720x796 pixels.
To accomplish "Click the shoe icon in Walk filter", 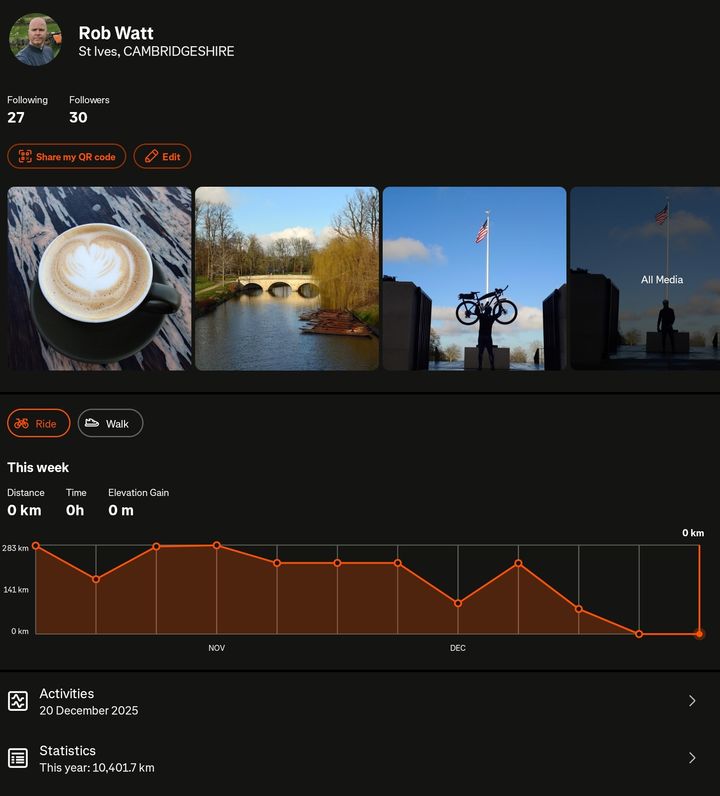I will click(92, 424).
